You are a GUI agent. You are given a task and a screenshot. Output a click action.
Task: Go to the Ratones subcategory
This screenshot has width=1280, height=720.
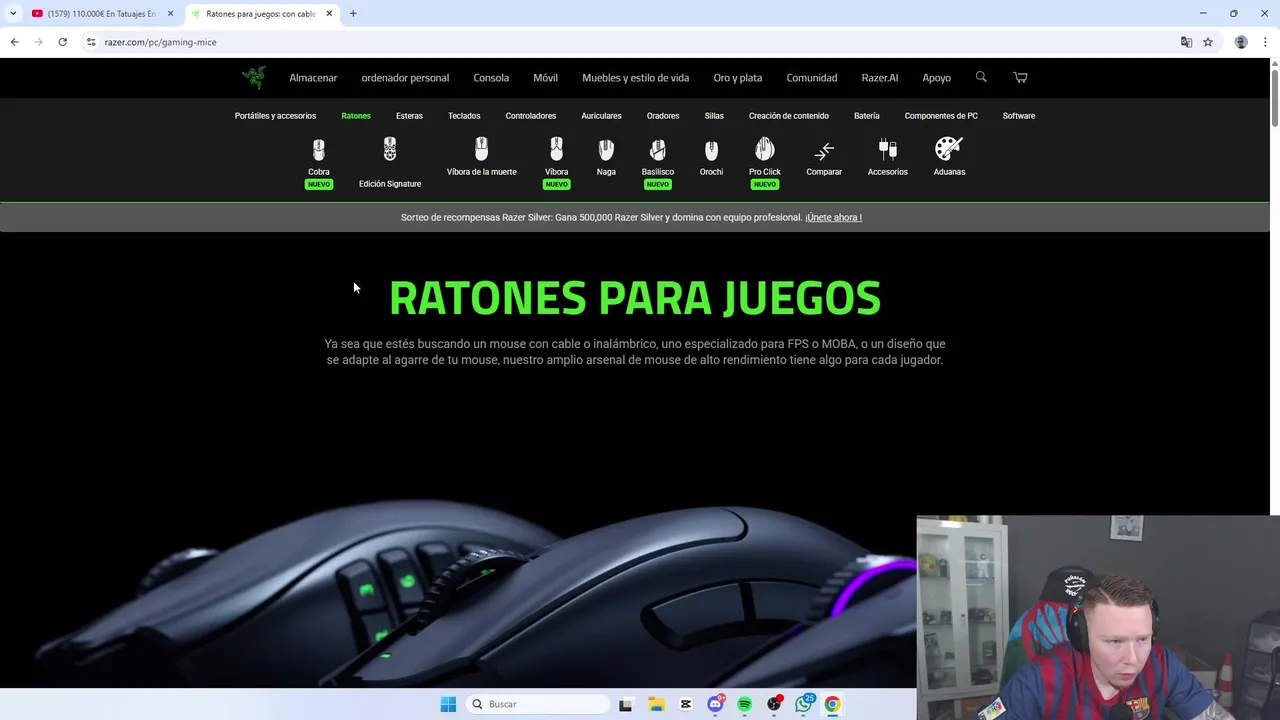(x=356, y=116)
